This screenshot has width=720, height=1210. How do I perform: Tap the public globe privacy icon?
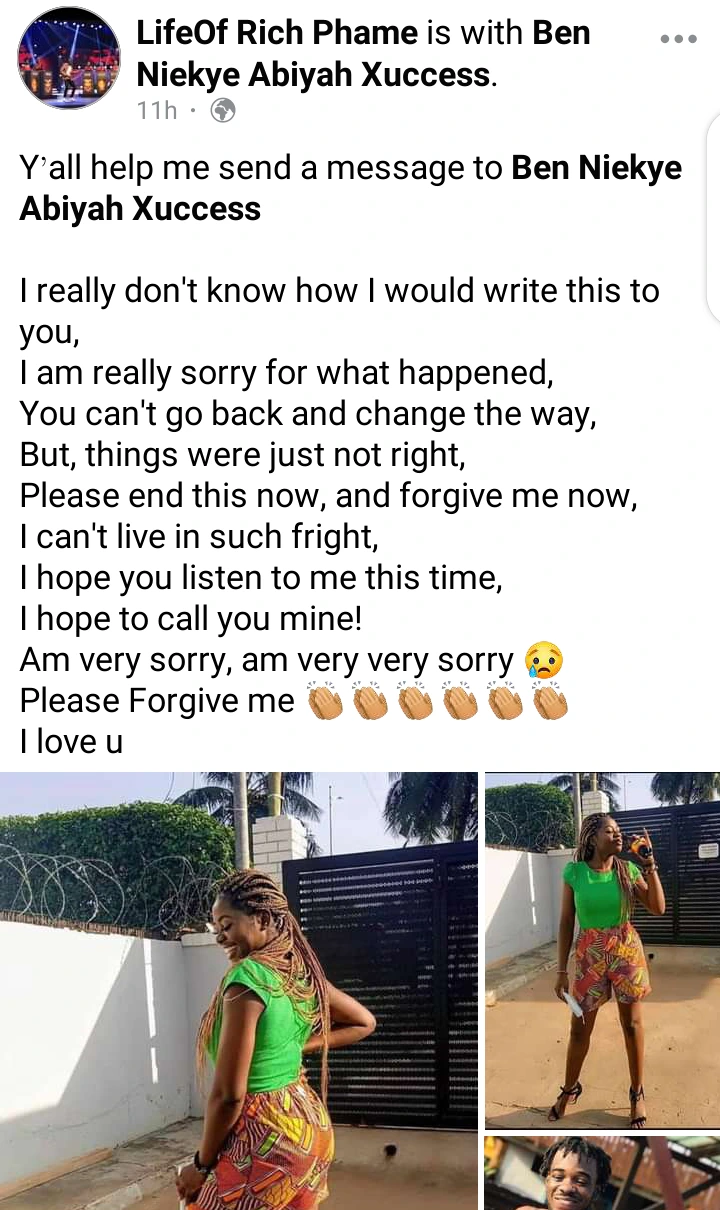point(223,111)
